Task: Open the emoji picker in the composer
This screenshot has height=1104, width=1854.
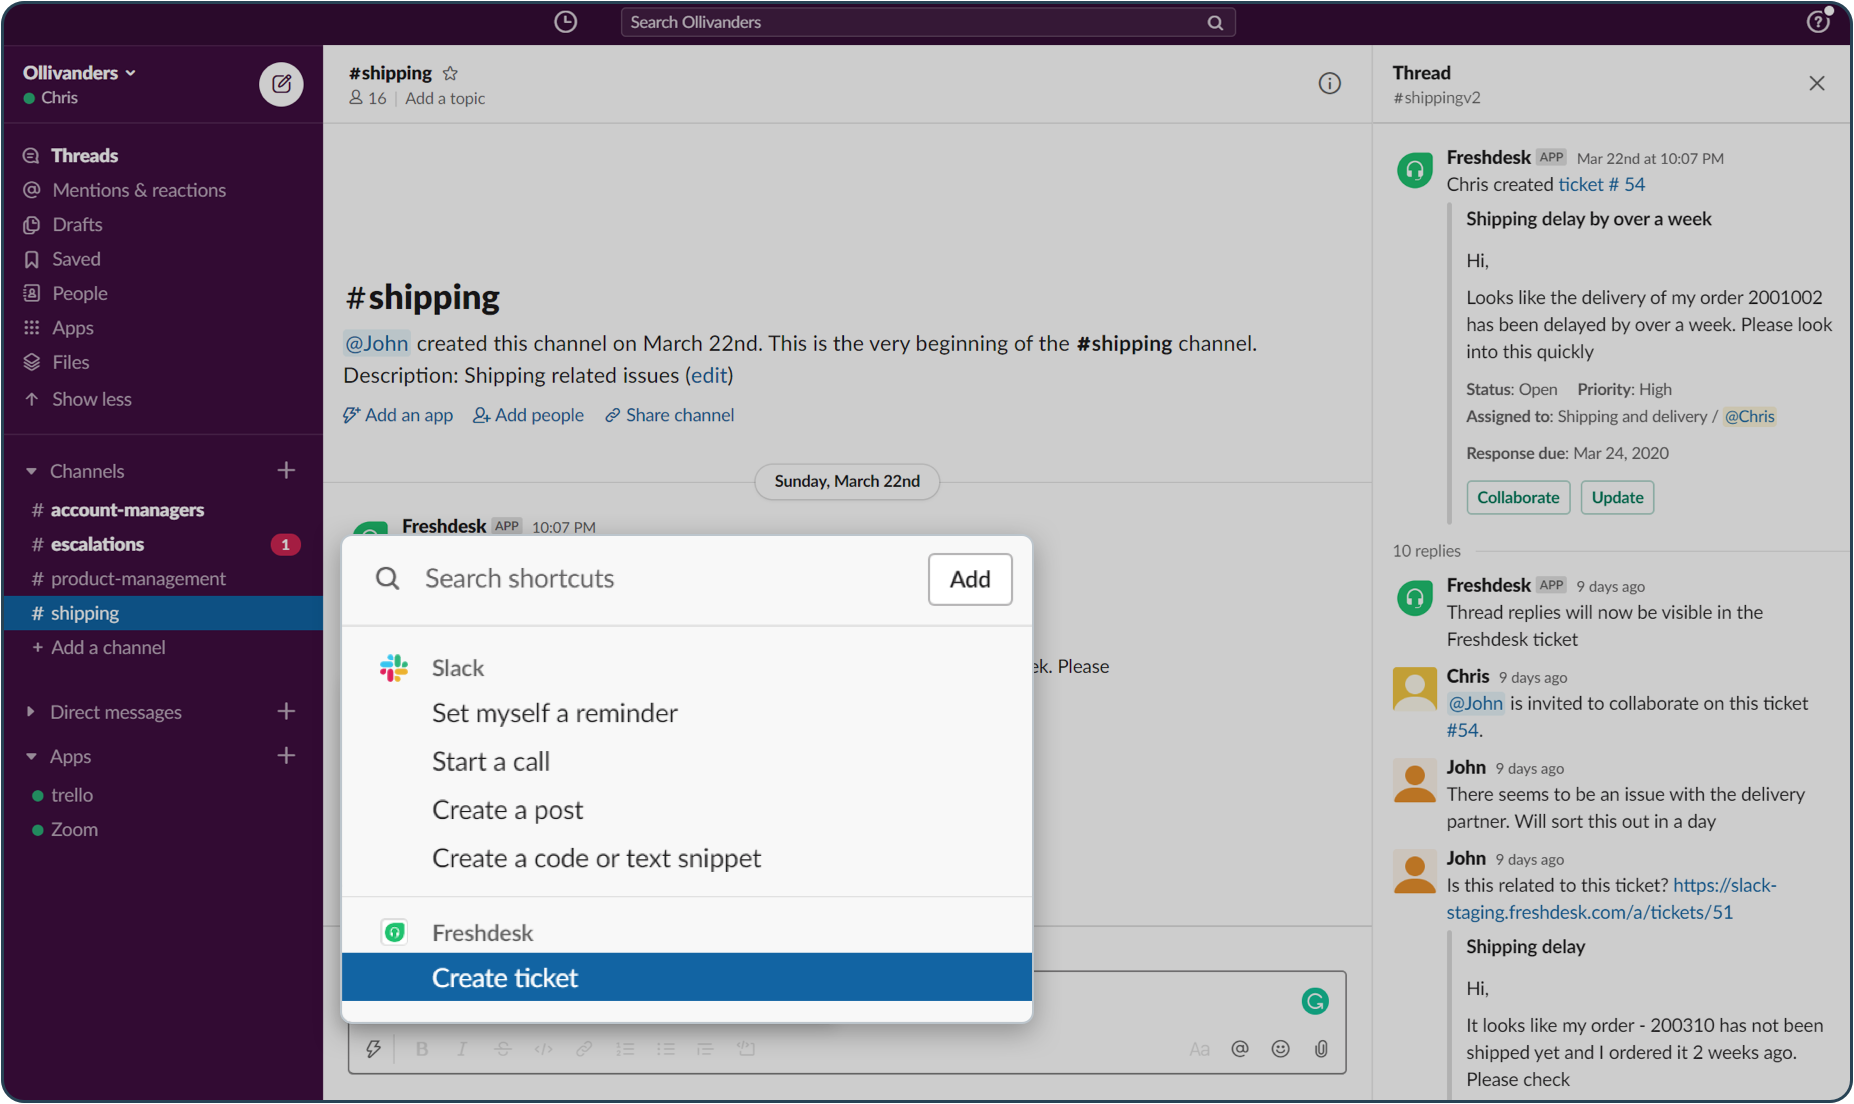Action: (1280, 1048)
